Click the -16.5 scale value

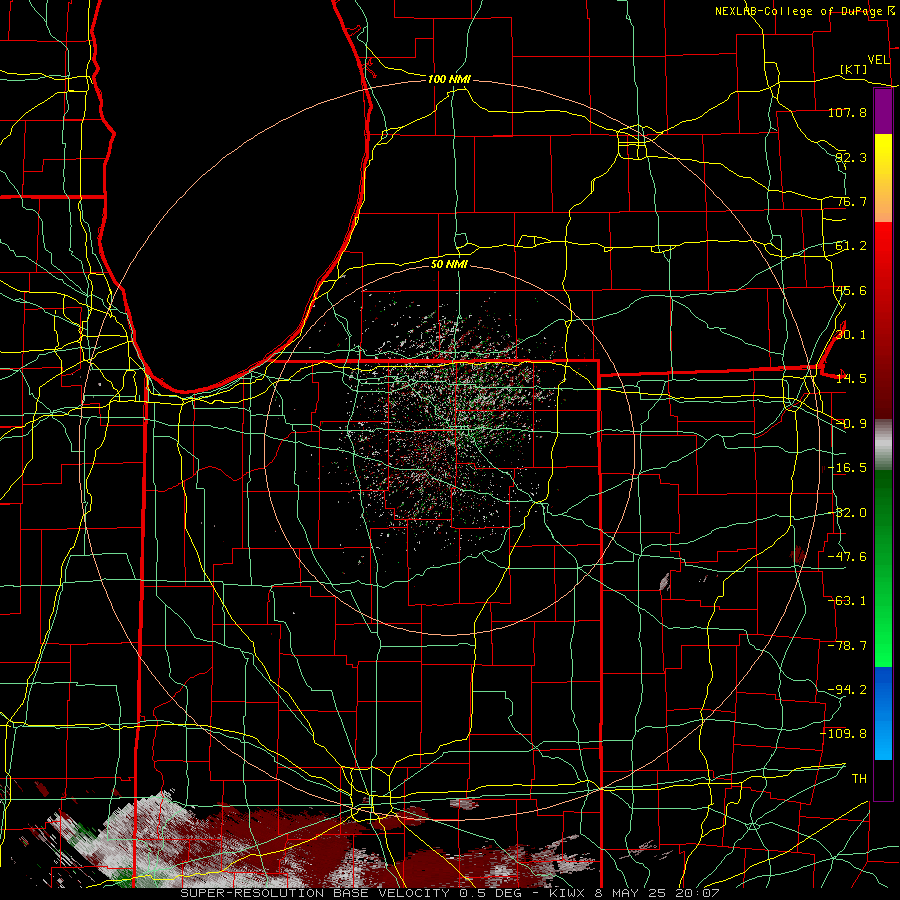coord(847,468)
